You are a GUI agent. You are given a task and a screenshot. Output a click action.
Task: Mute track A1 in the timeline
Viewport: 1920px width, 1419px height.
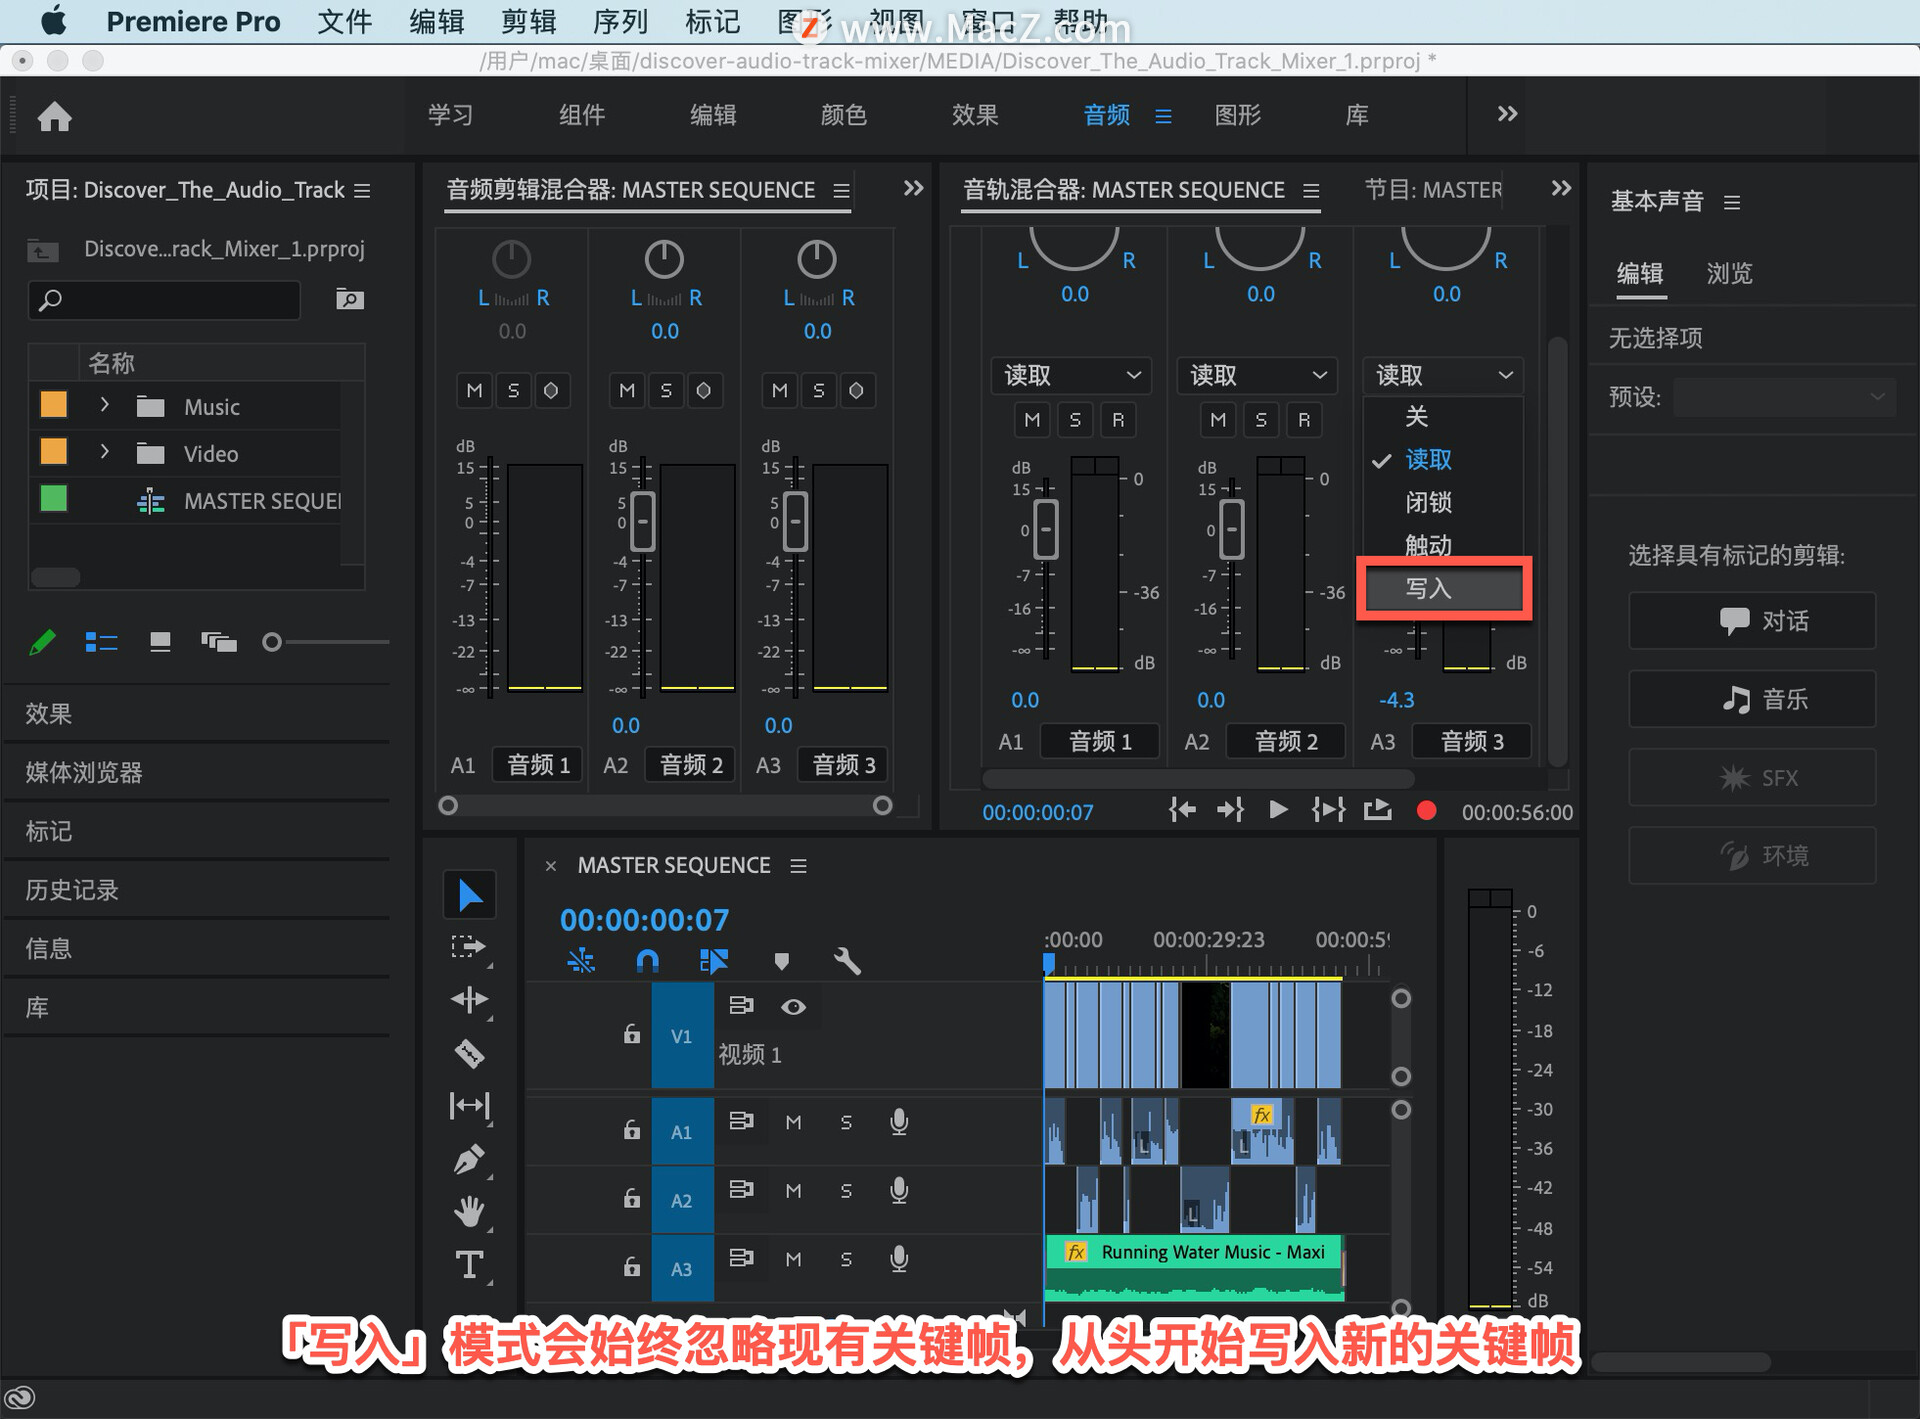pos(793,1122)
